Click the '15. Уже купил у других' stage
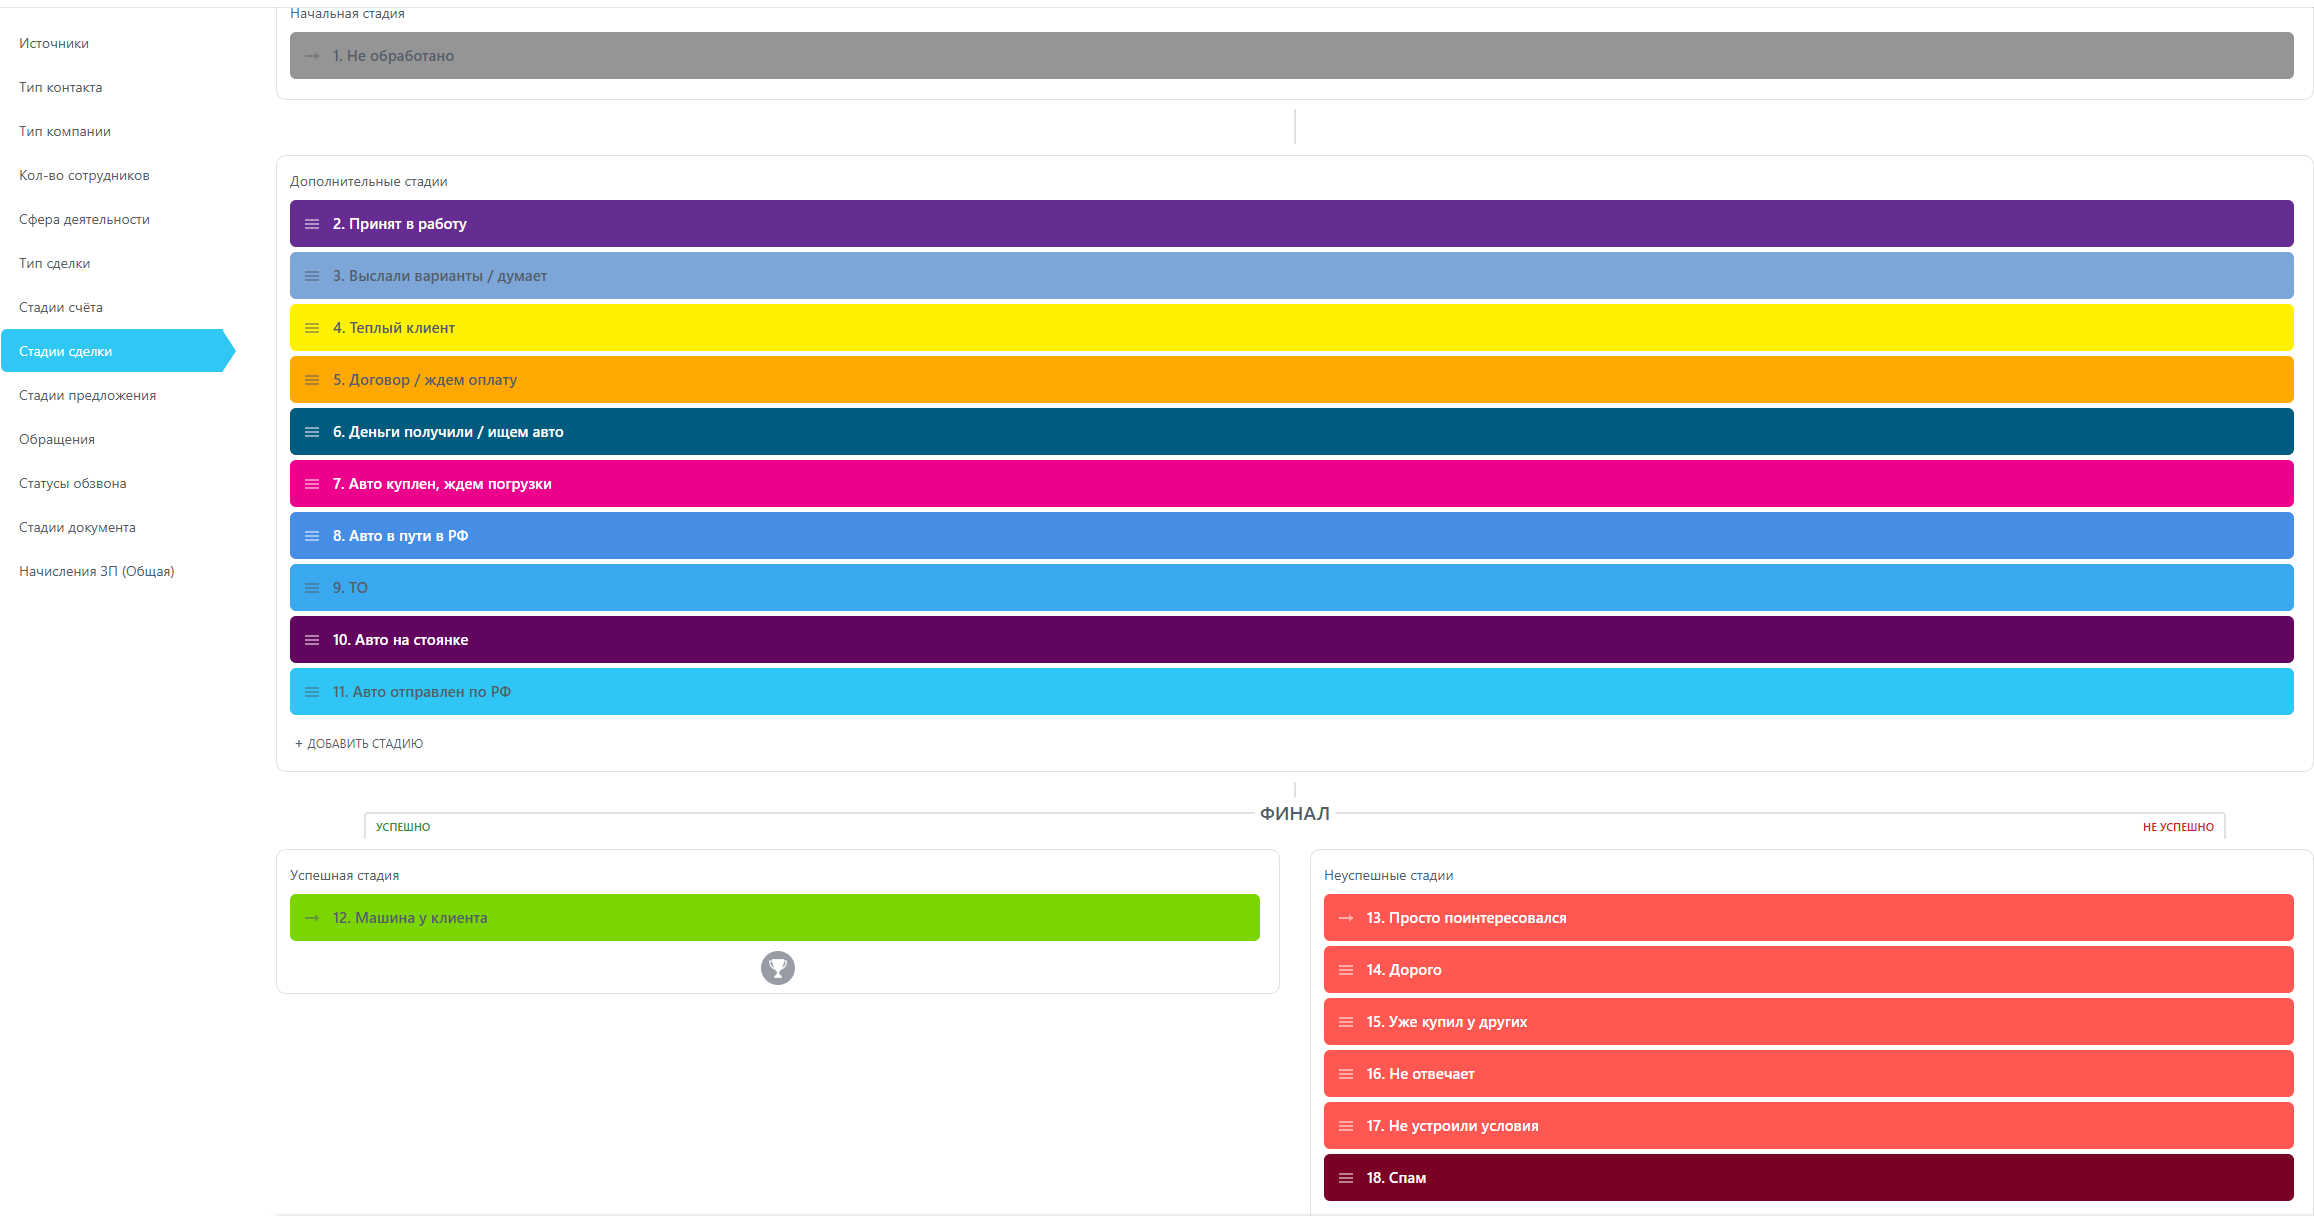The image size is (2314, 1216). click(x=1808, y=1022)
